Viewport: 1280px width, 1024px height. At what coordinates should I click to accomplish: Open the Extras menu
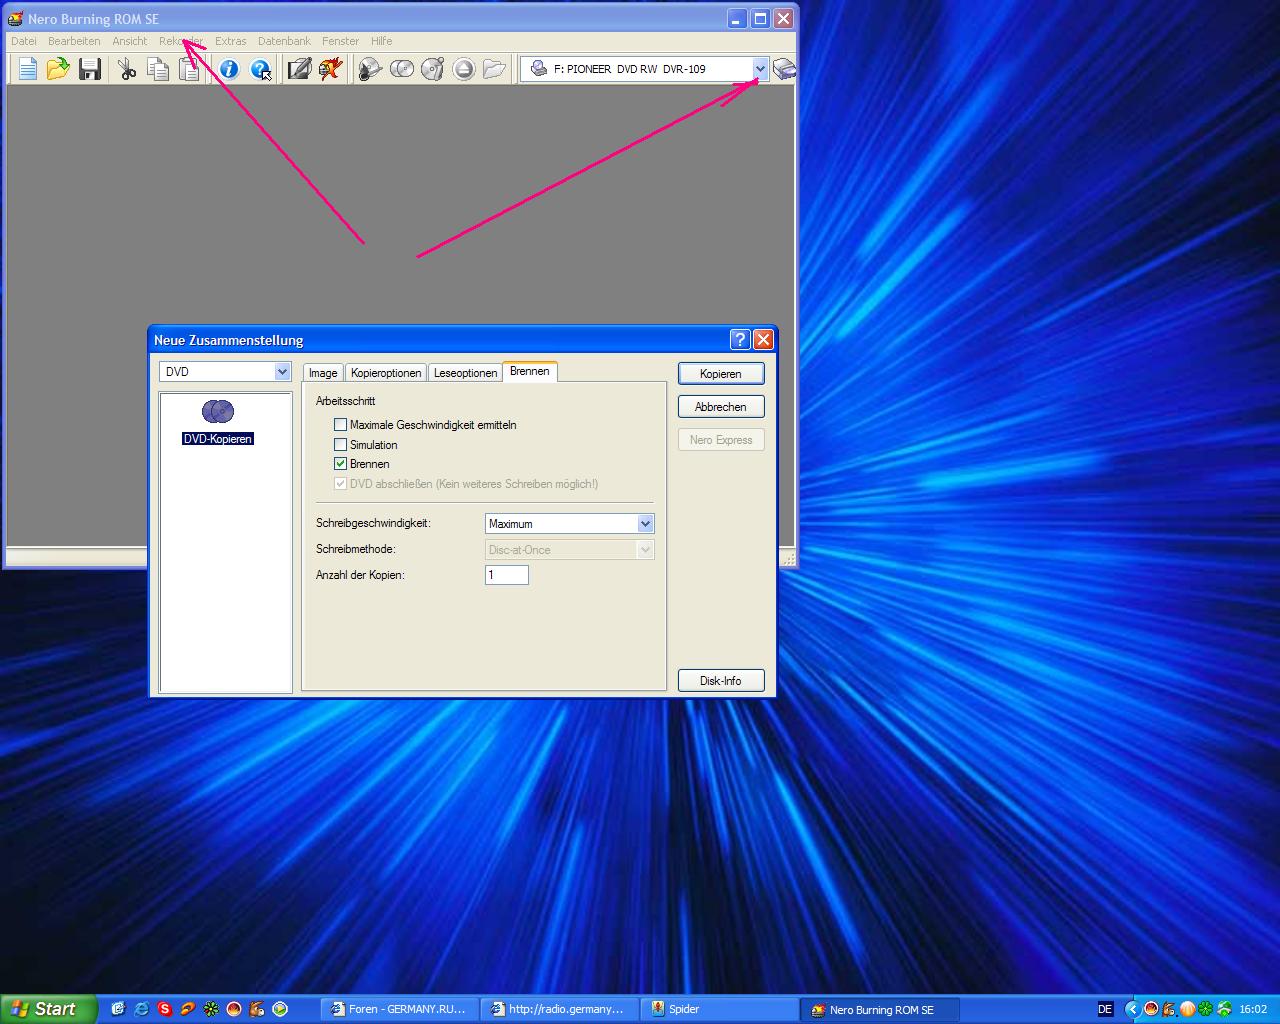click(x=230, y=41)
